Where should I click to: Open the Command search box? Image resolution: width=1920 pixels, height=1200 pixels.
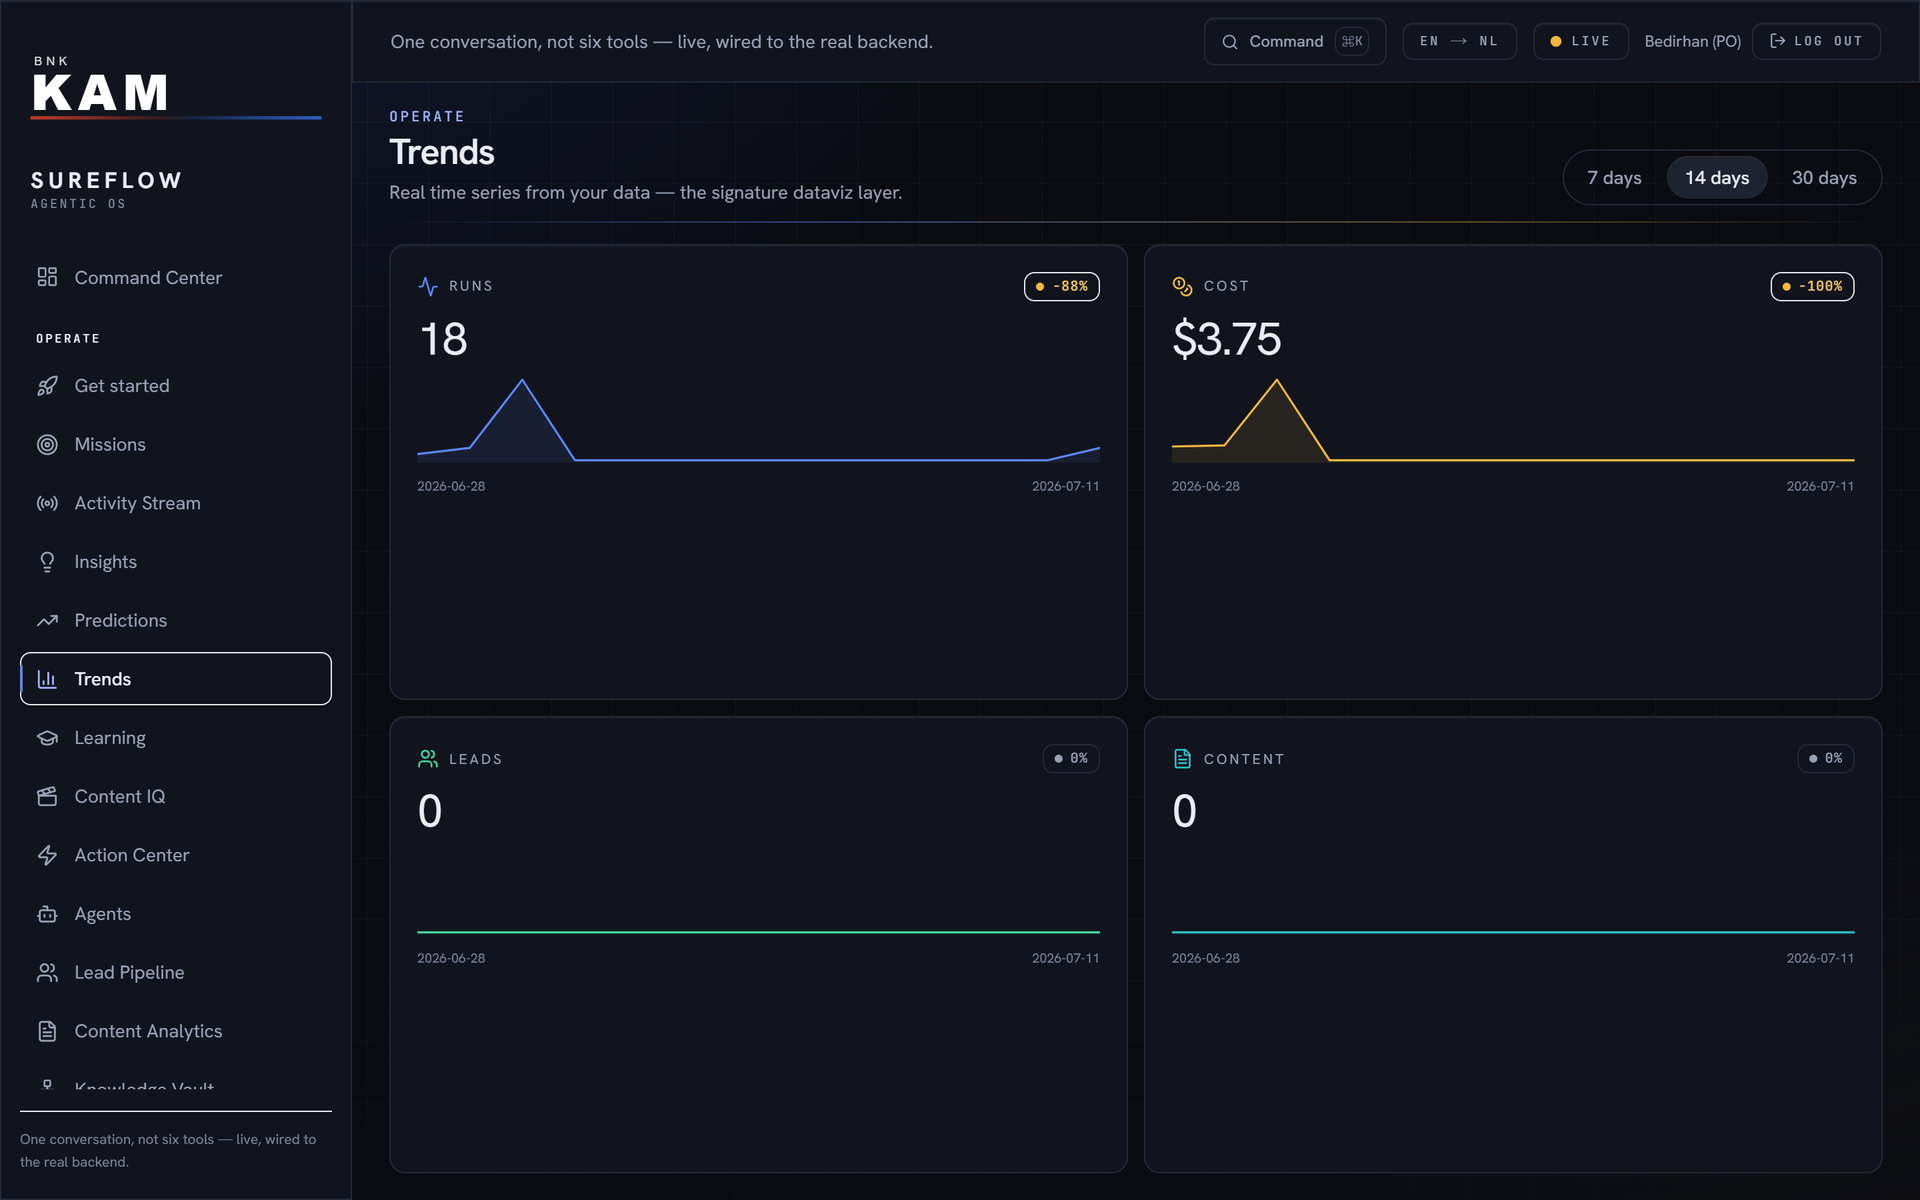coord(1295,41)
